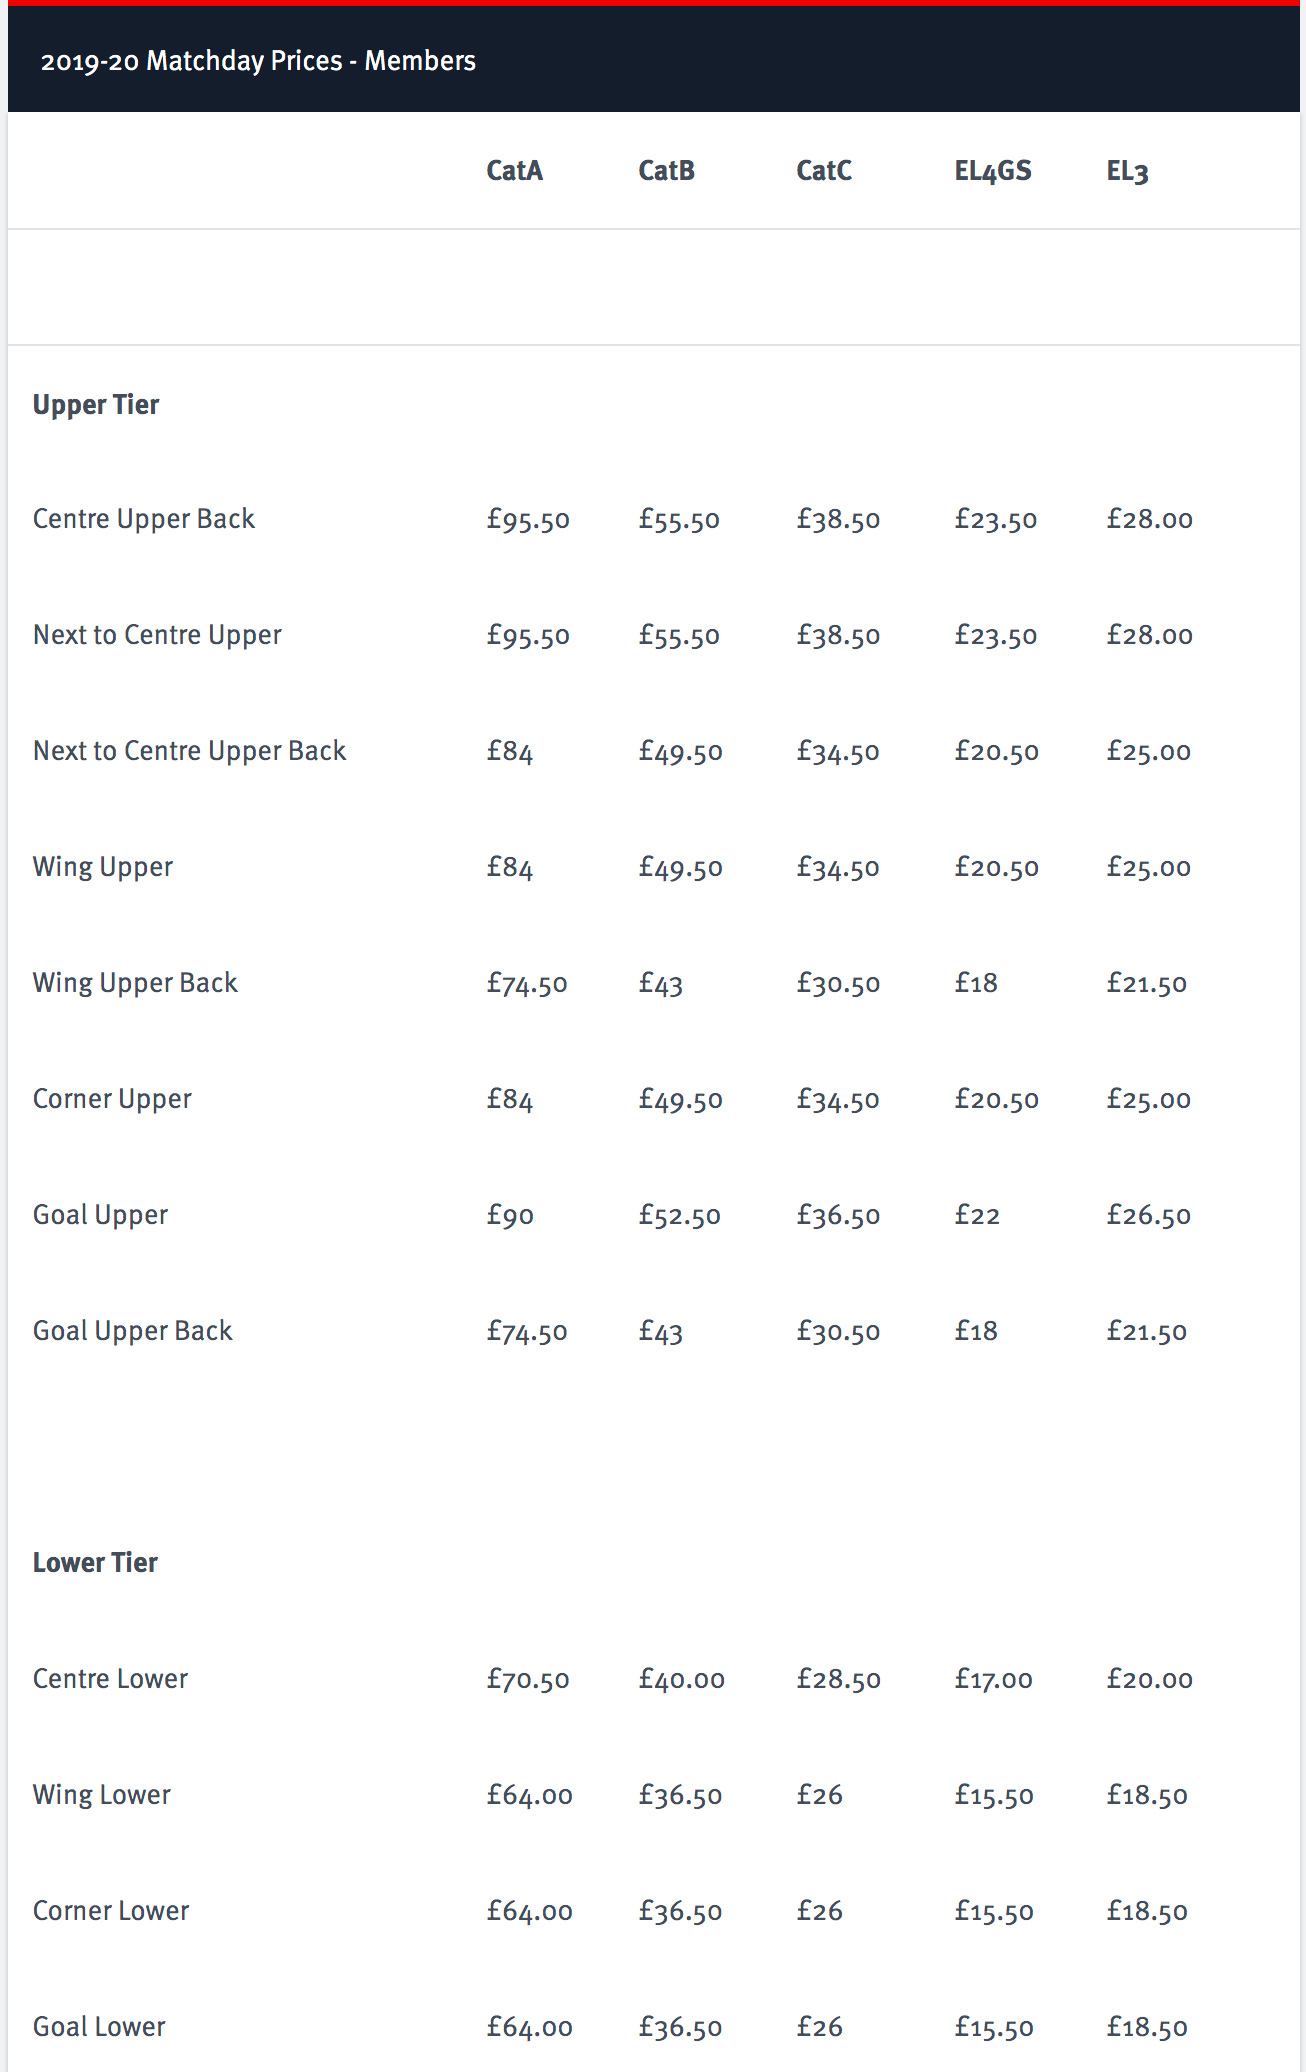Screen dimensions: 1306x2072
Task: Click the Wing Lower row label
Action: [x=102, y=1795]
